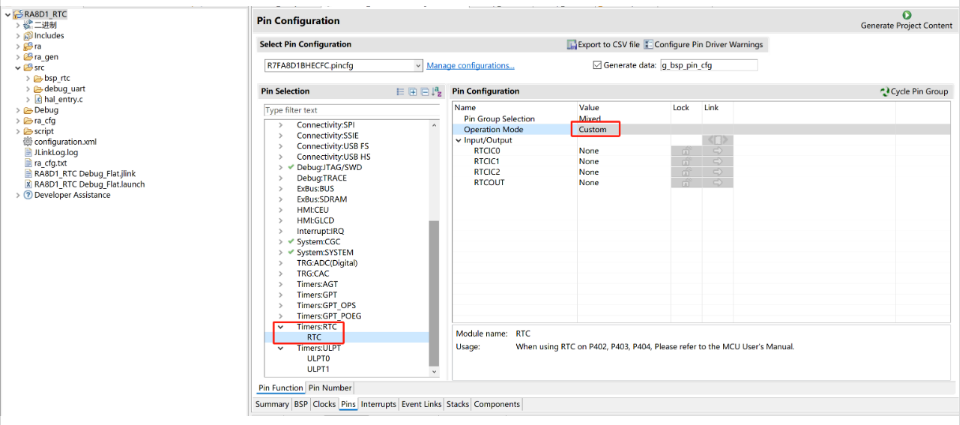Expand the Connectivity:SPI node
Viewport: 960px width, 425px height.
click(281, 125)
